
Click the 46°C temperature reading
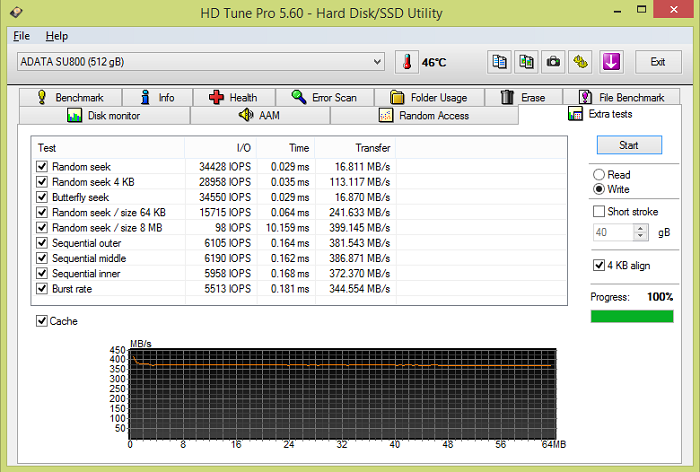point(434,62)
